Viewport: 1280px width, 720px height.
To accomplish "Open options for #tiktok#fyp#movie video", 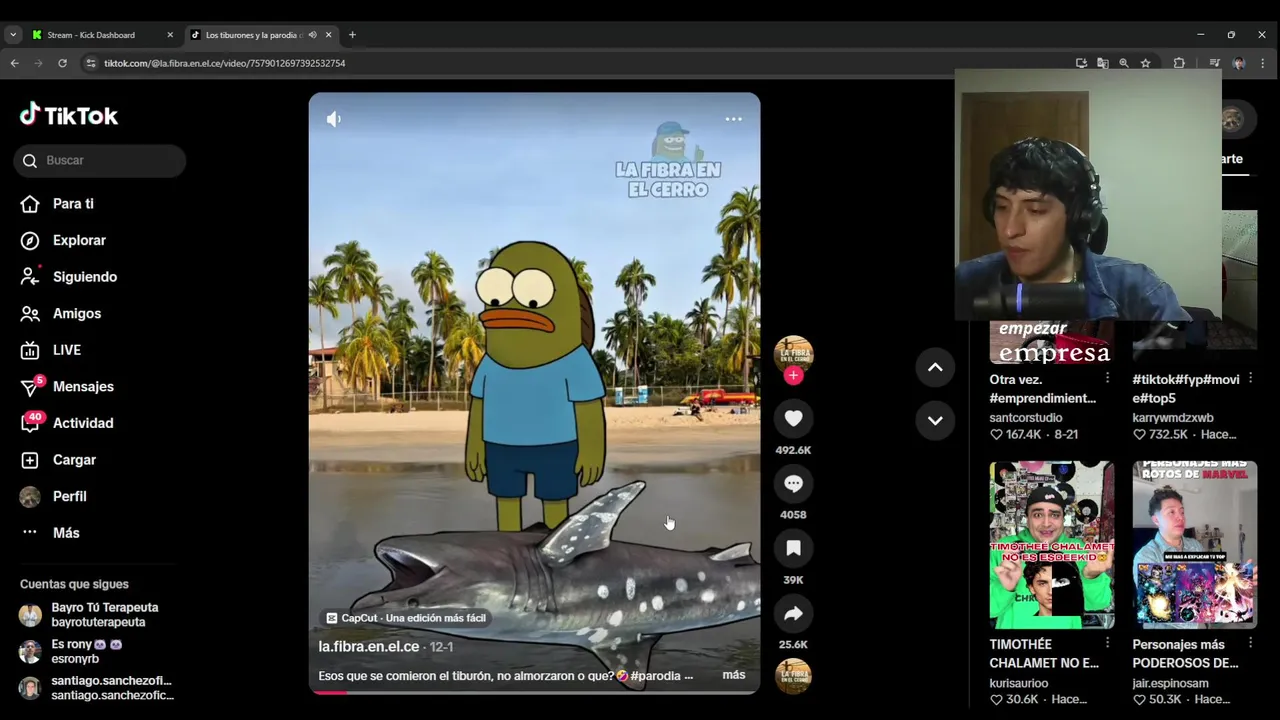I will 1250,378.
